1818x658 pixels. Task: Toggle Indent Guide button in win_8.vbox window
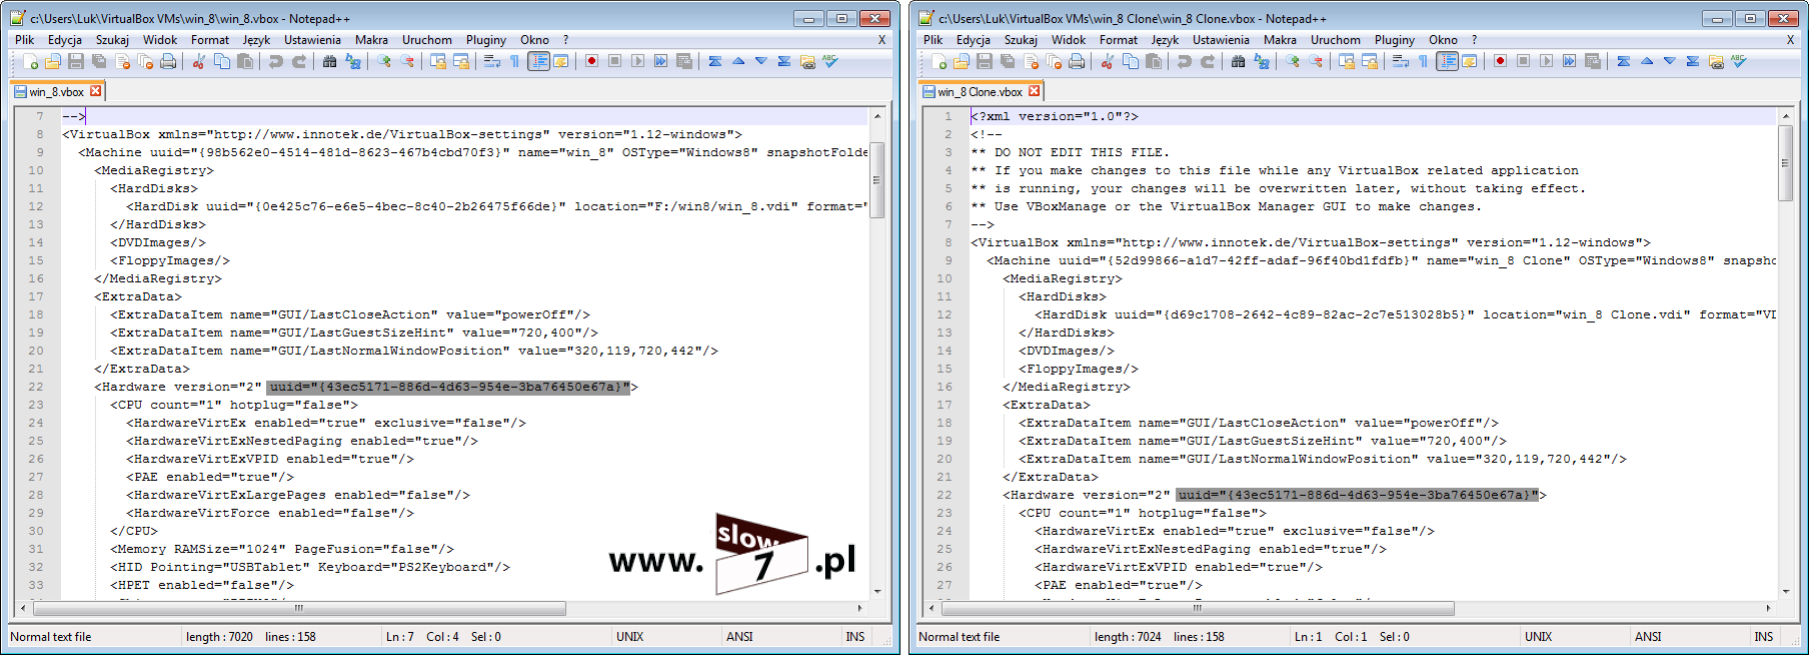539,62
